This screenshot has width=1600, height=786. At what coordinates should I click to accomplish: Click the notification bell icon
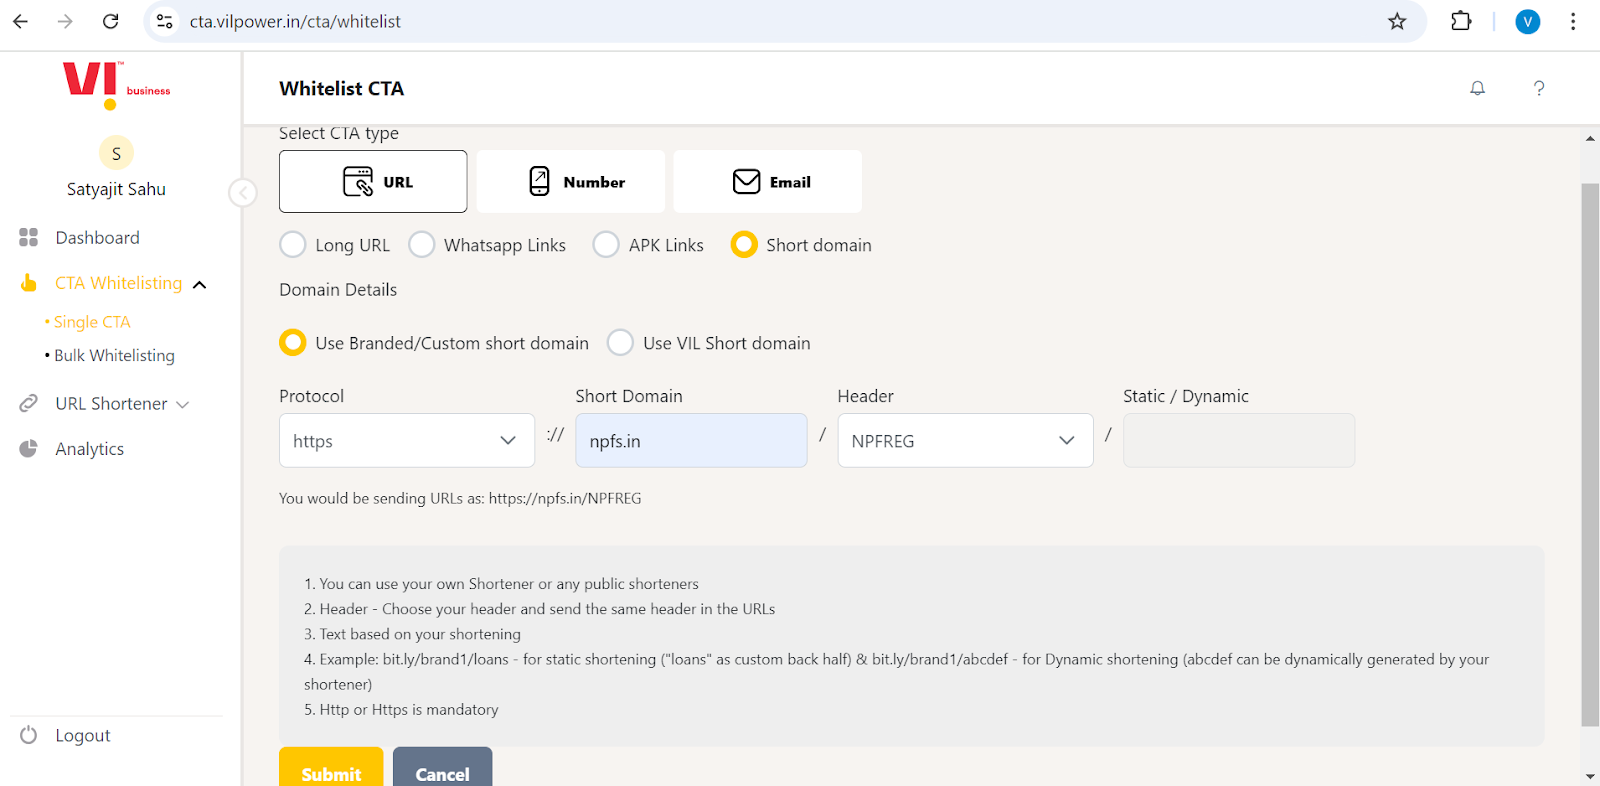tap(1477, 88)
